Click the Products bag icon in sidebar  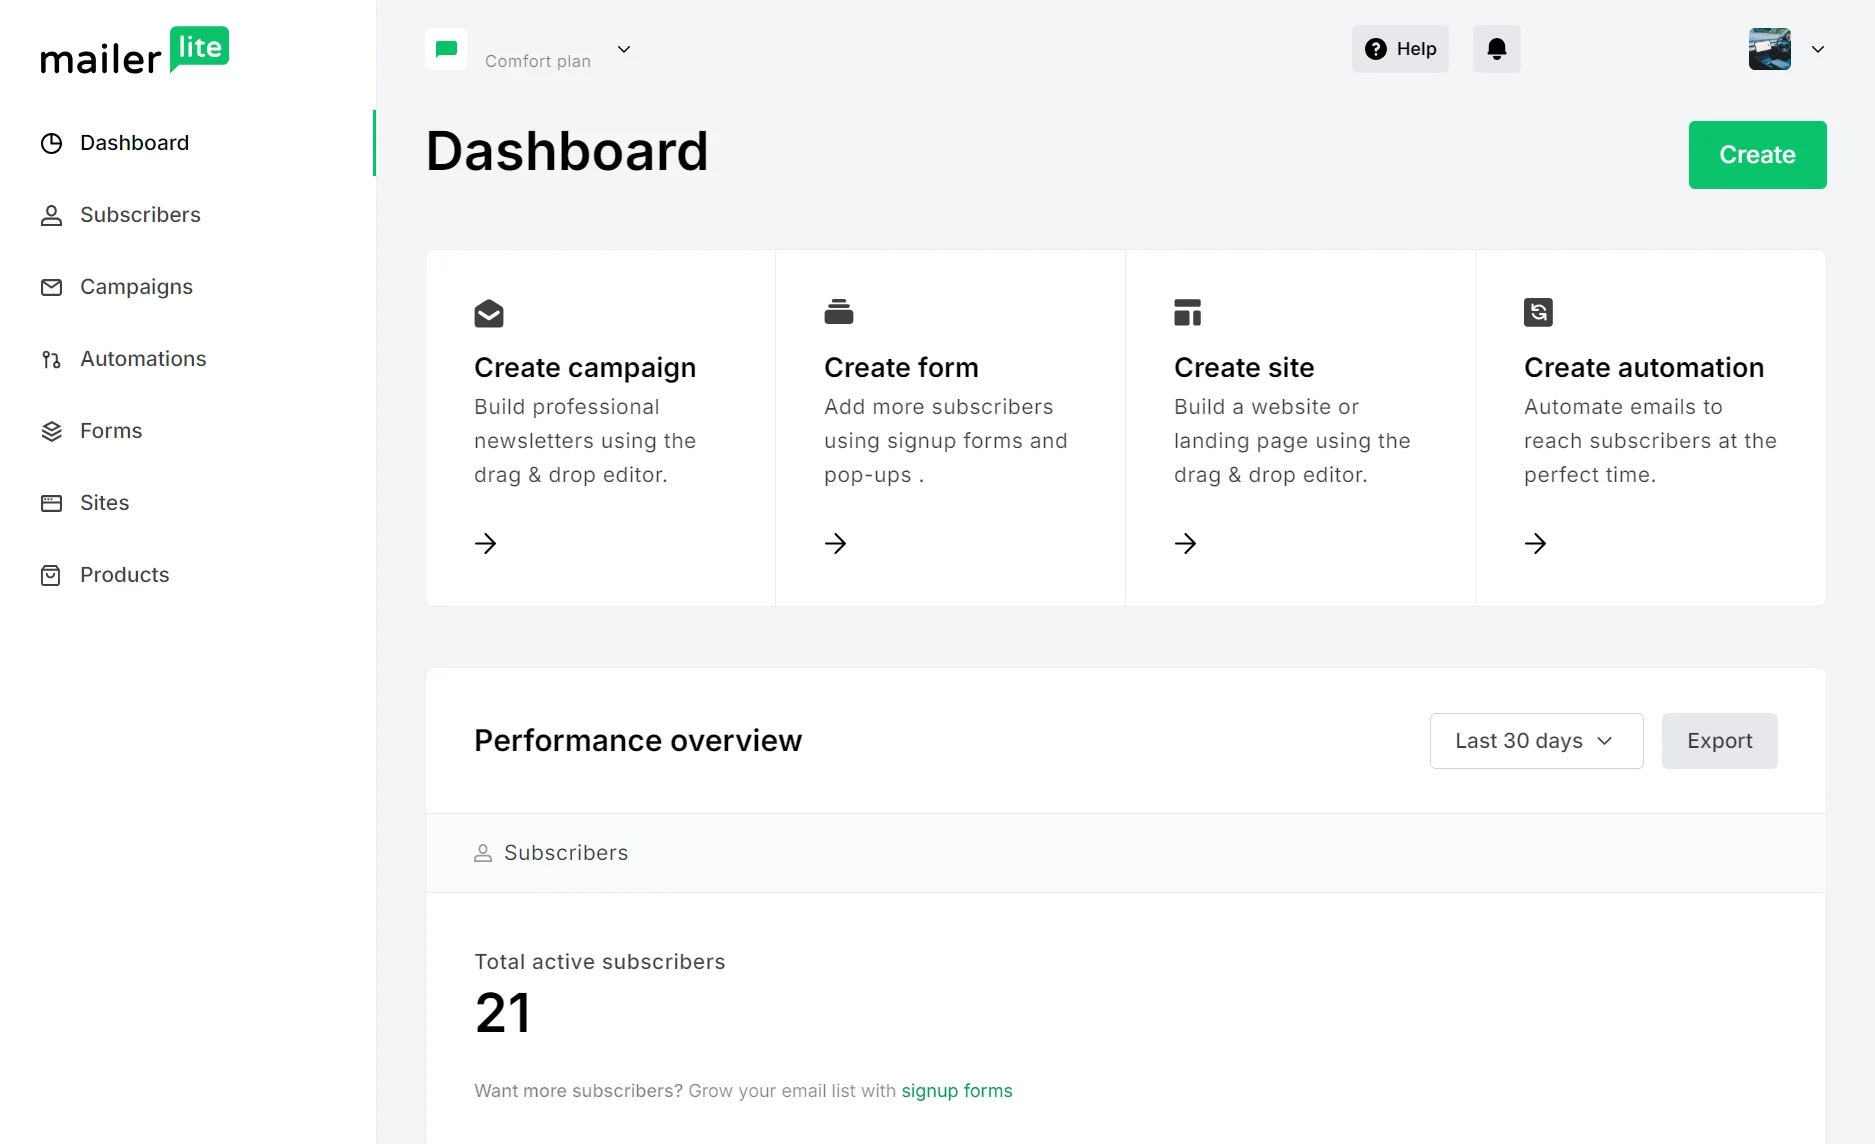pyautogui.click(x=51, y=575)
